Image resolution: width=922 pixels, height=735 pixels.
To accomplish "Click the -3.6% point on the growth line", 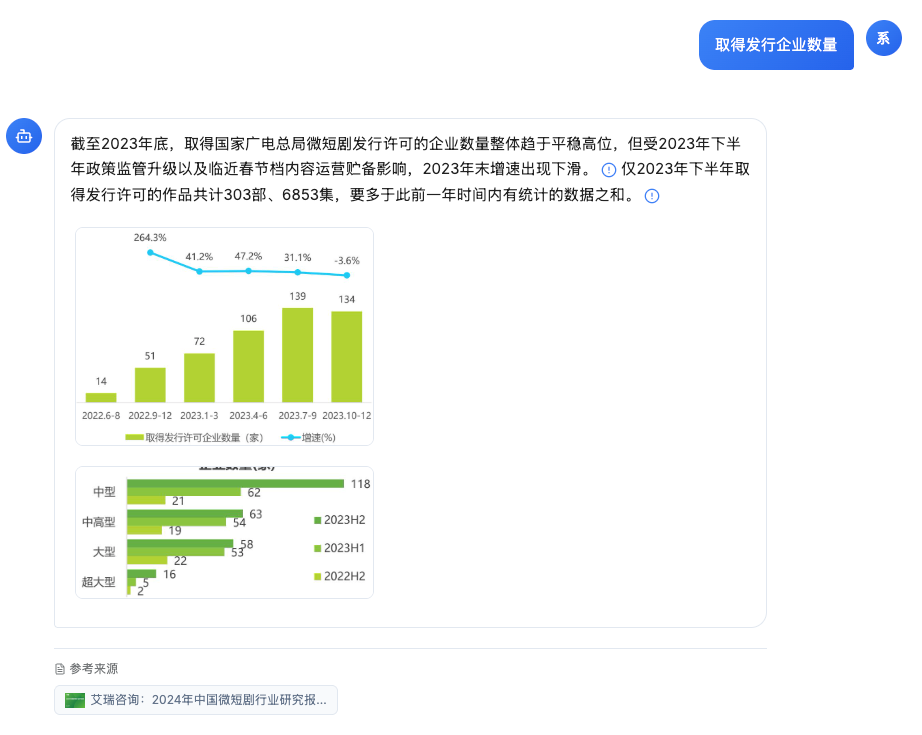I will pos(347,275).
